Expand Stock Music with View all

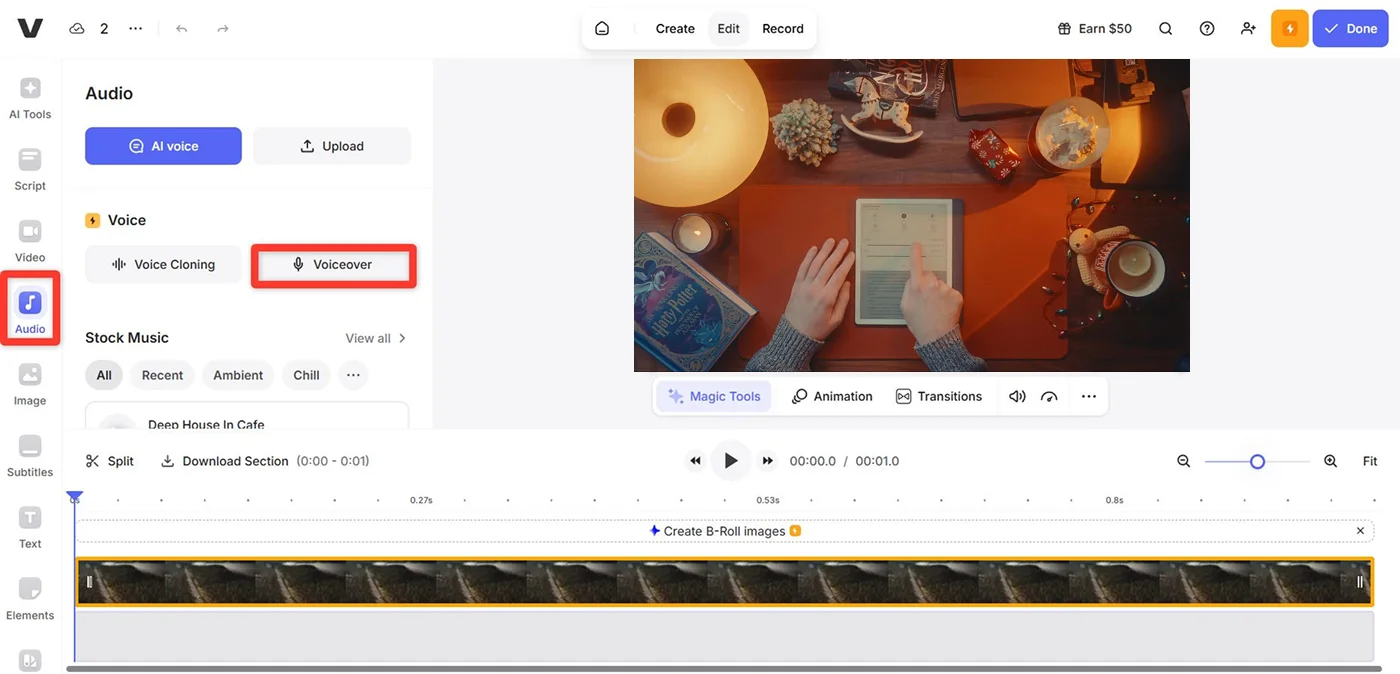[375, 338]
